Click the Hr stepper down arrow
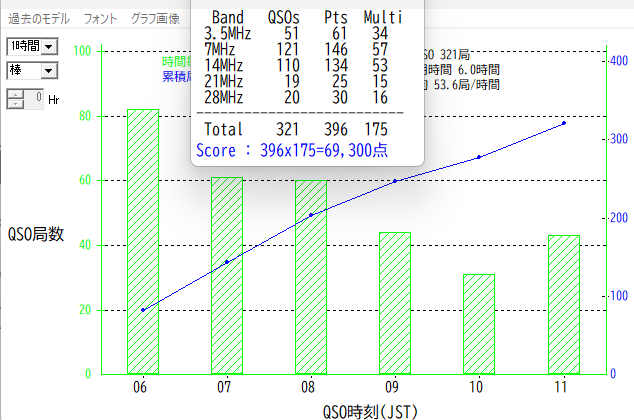Screen dimensions: 634x420 coord(15,103)
